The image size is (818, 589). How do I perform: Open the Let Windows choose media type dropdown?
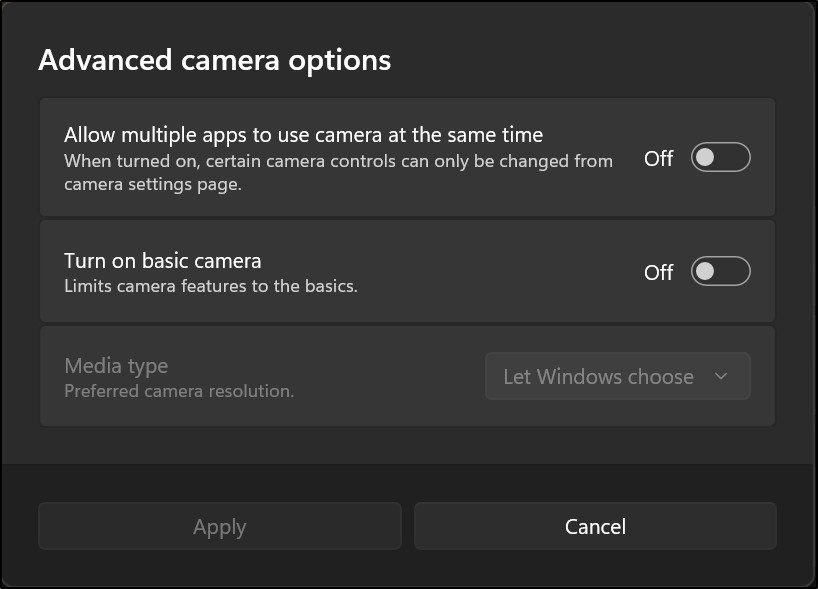pyautogui.click(x=618, y=376)
